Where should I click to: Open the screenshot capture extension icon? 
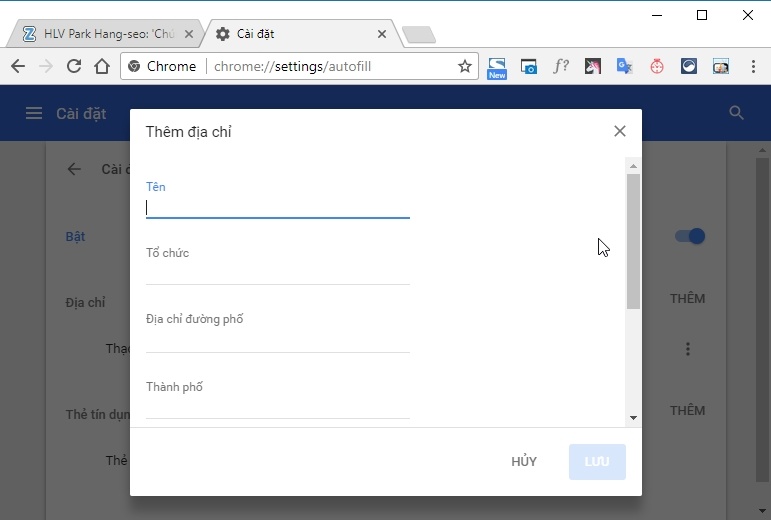(x=529, y=66)
